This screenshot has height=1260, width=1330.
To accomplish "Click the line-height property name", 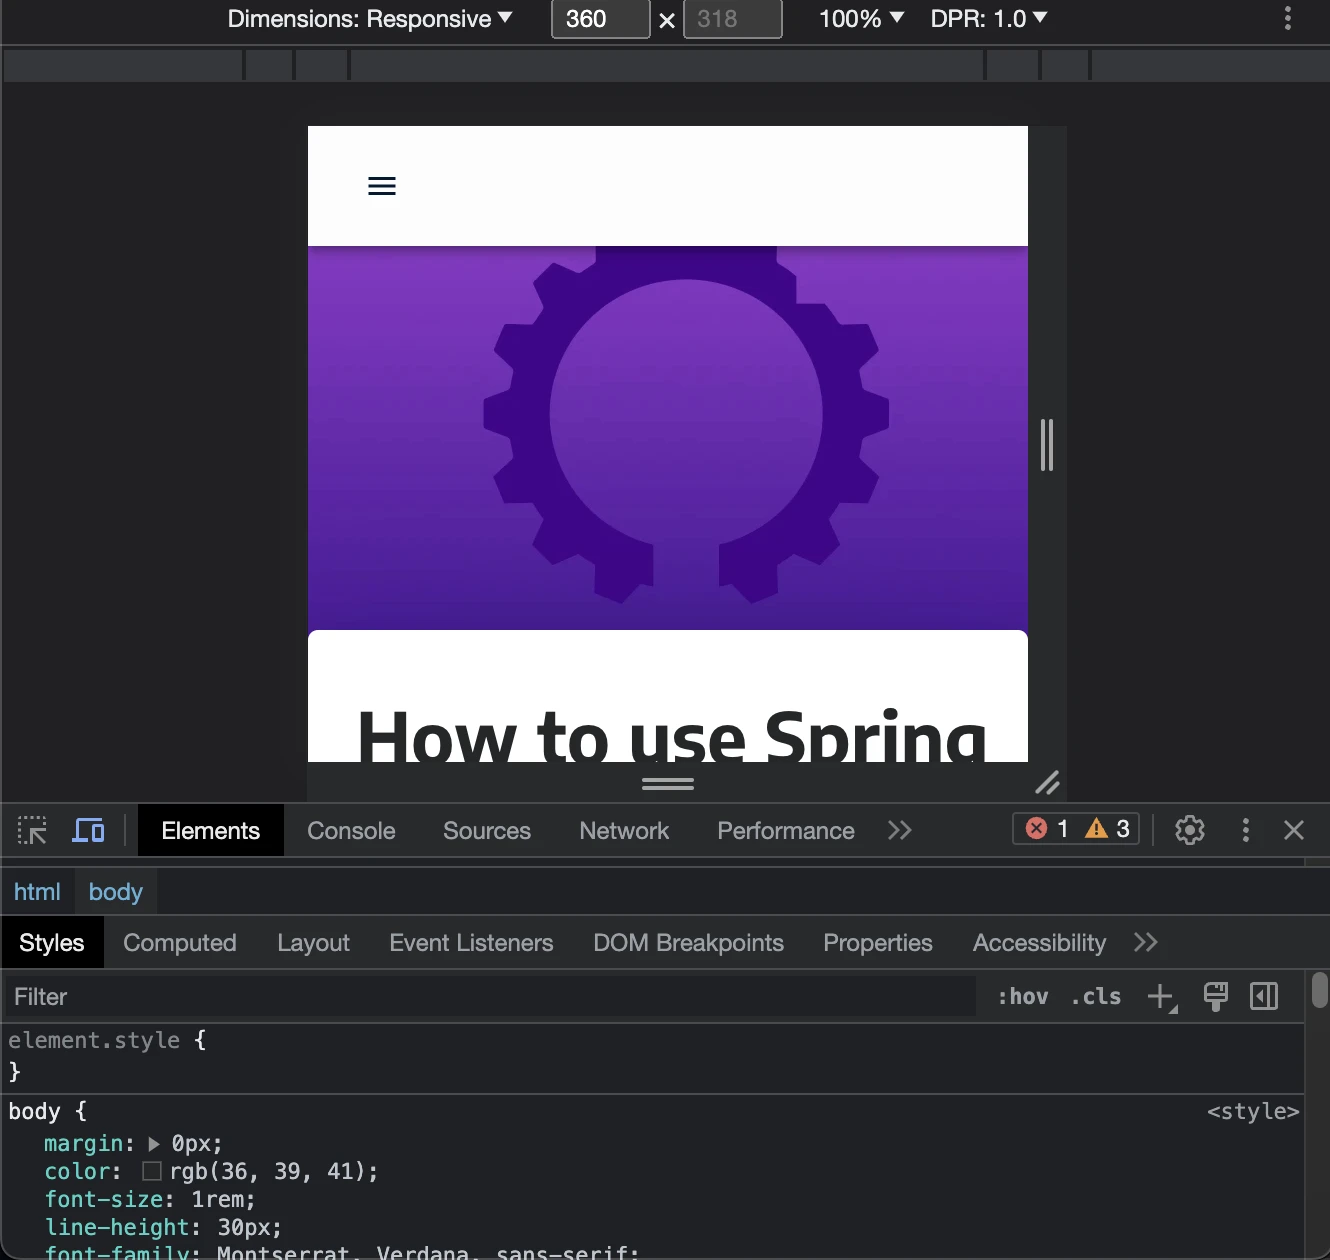I will 117,1227.
